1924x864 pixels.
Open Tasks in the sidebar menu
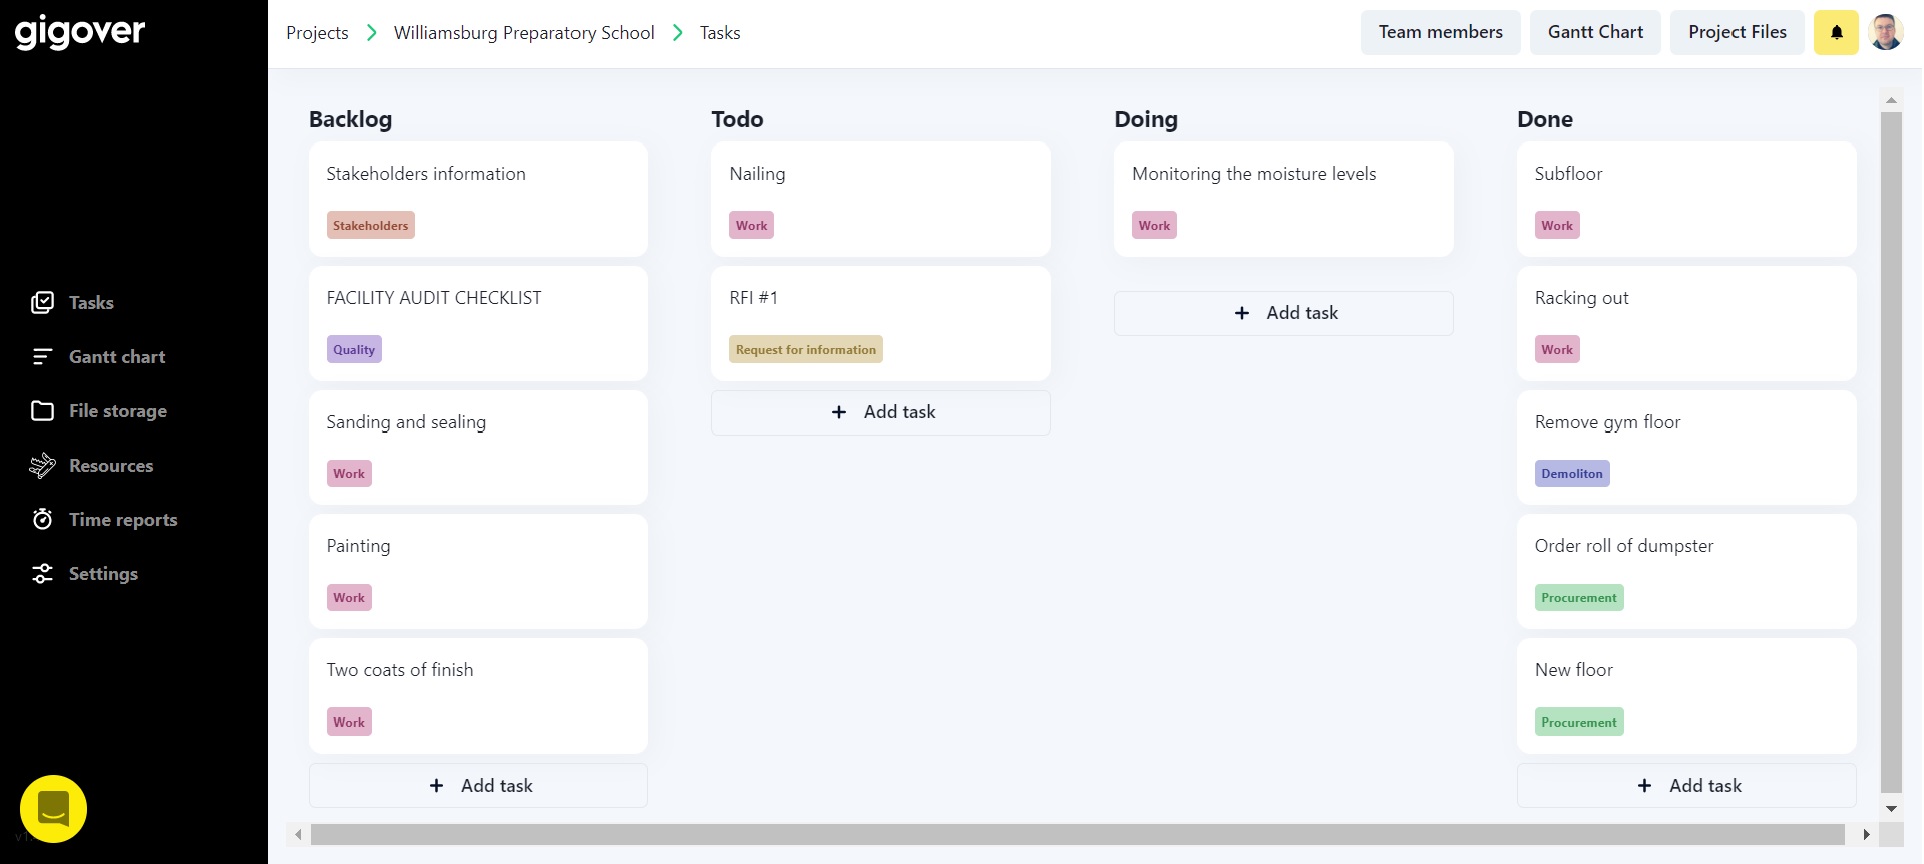91,303
